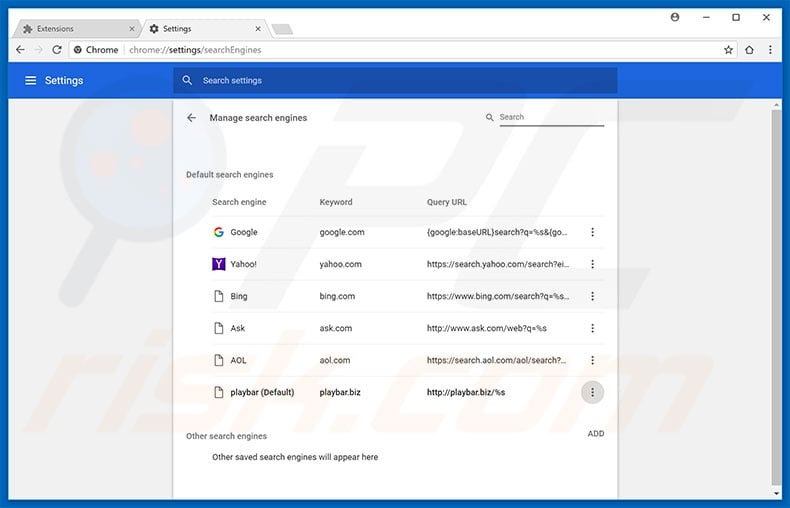Click the Settings title in header
Image resolution: width=790 pixels, height=508 pixels.
[x=64, y=81]
